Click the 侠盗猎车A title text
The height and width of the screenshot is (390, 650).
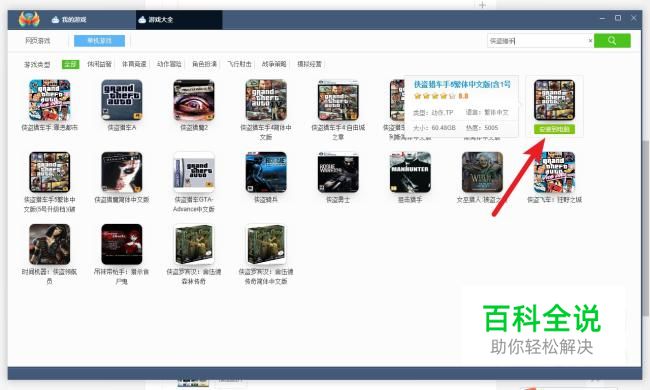(122, 128)
